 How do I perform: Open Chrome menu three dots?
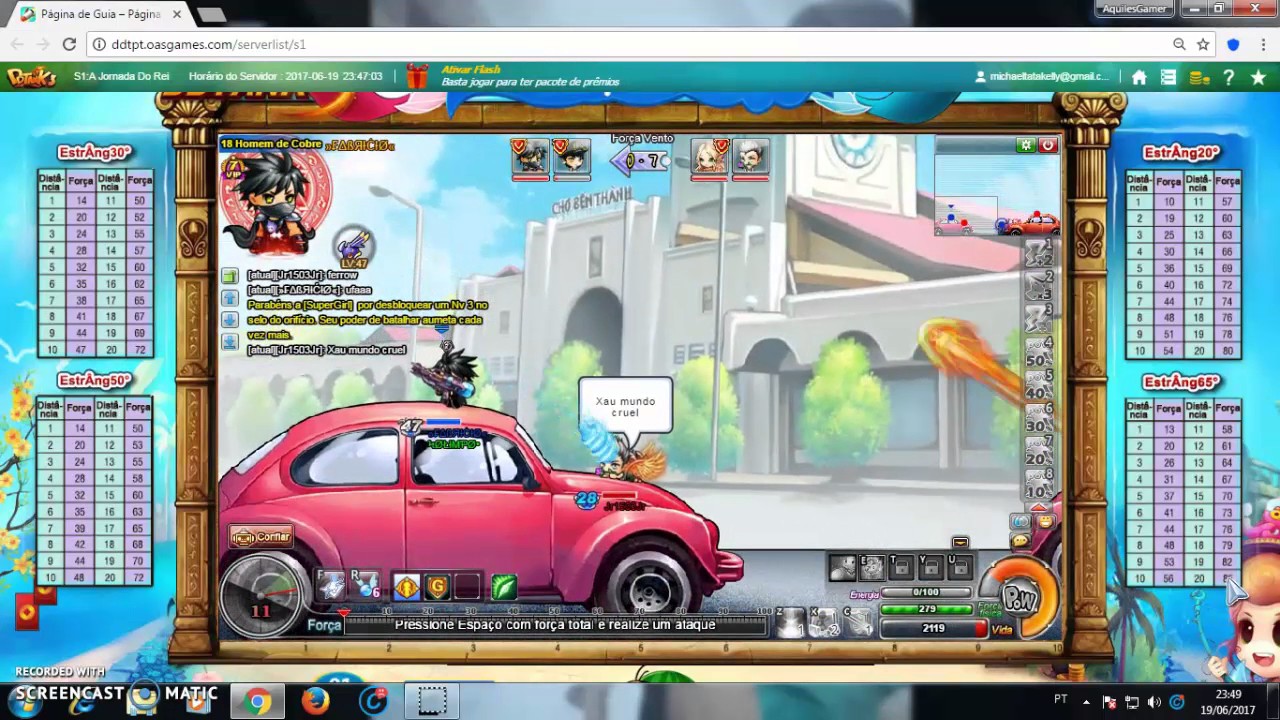(x=1262, y=44)
